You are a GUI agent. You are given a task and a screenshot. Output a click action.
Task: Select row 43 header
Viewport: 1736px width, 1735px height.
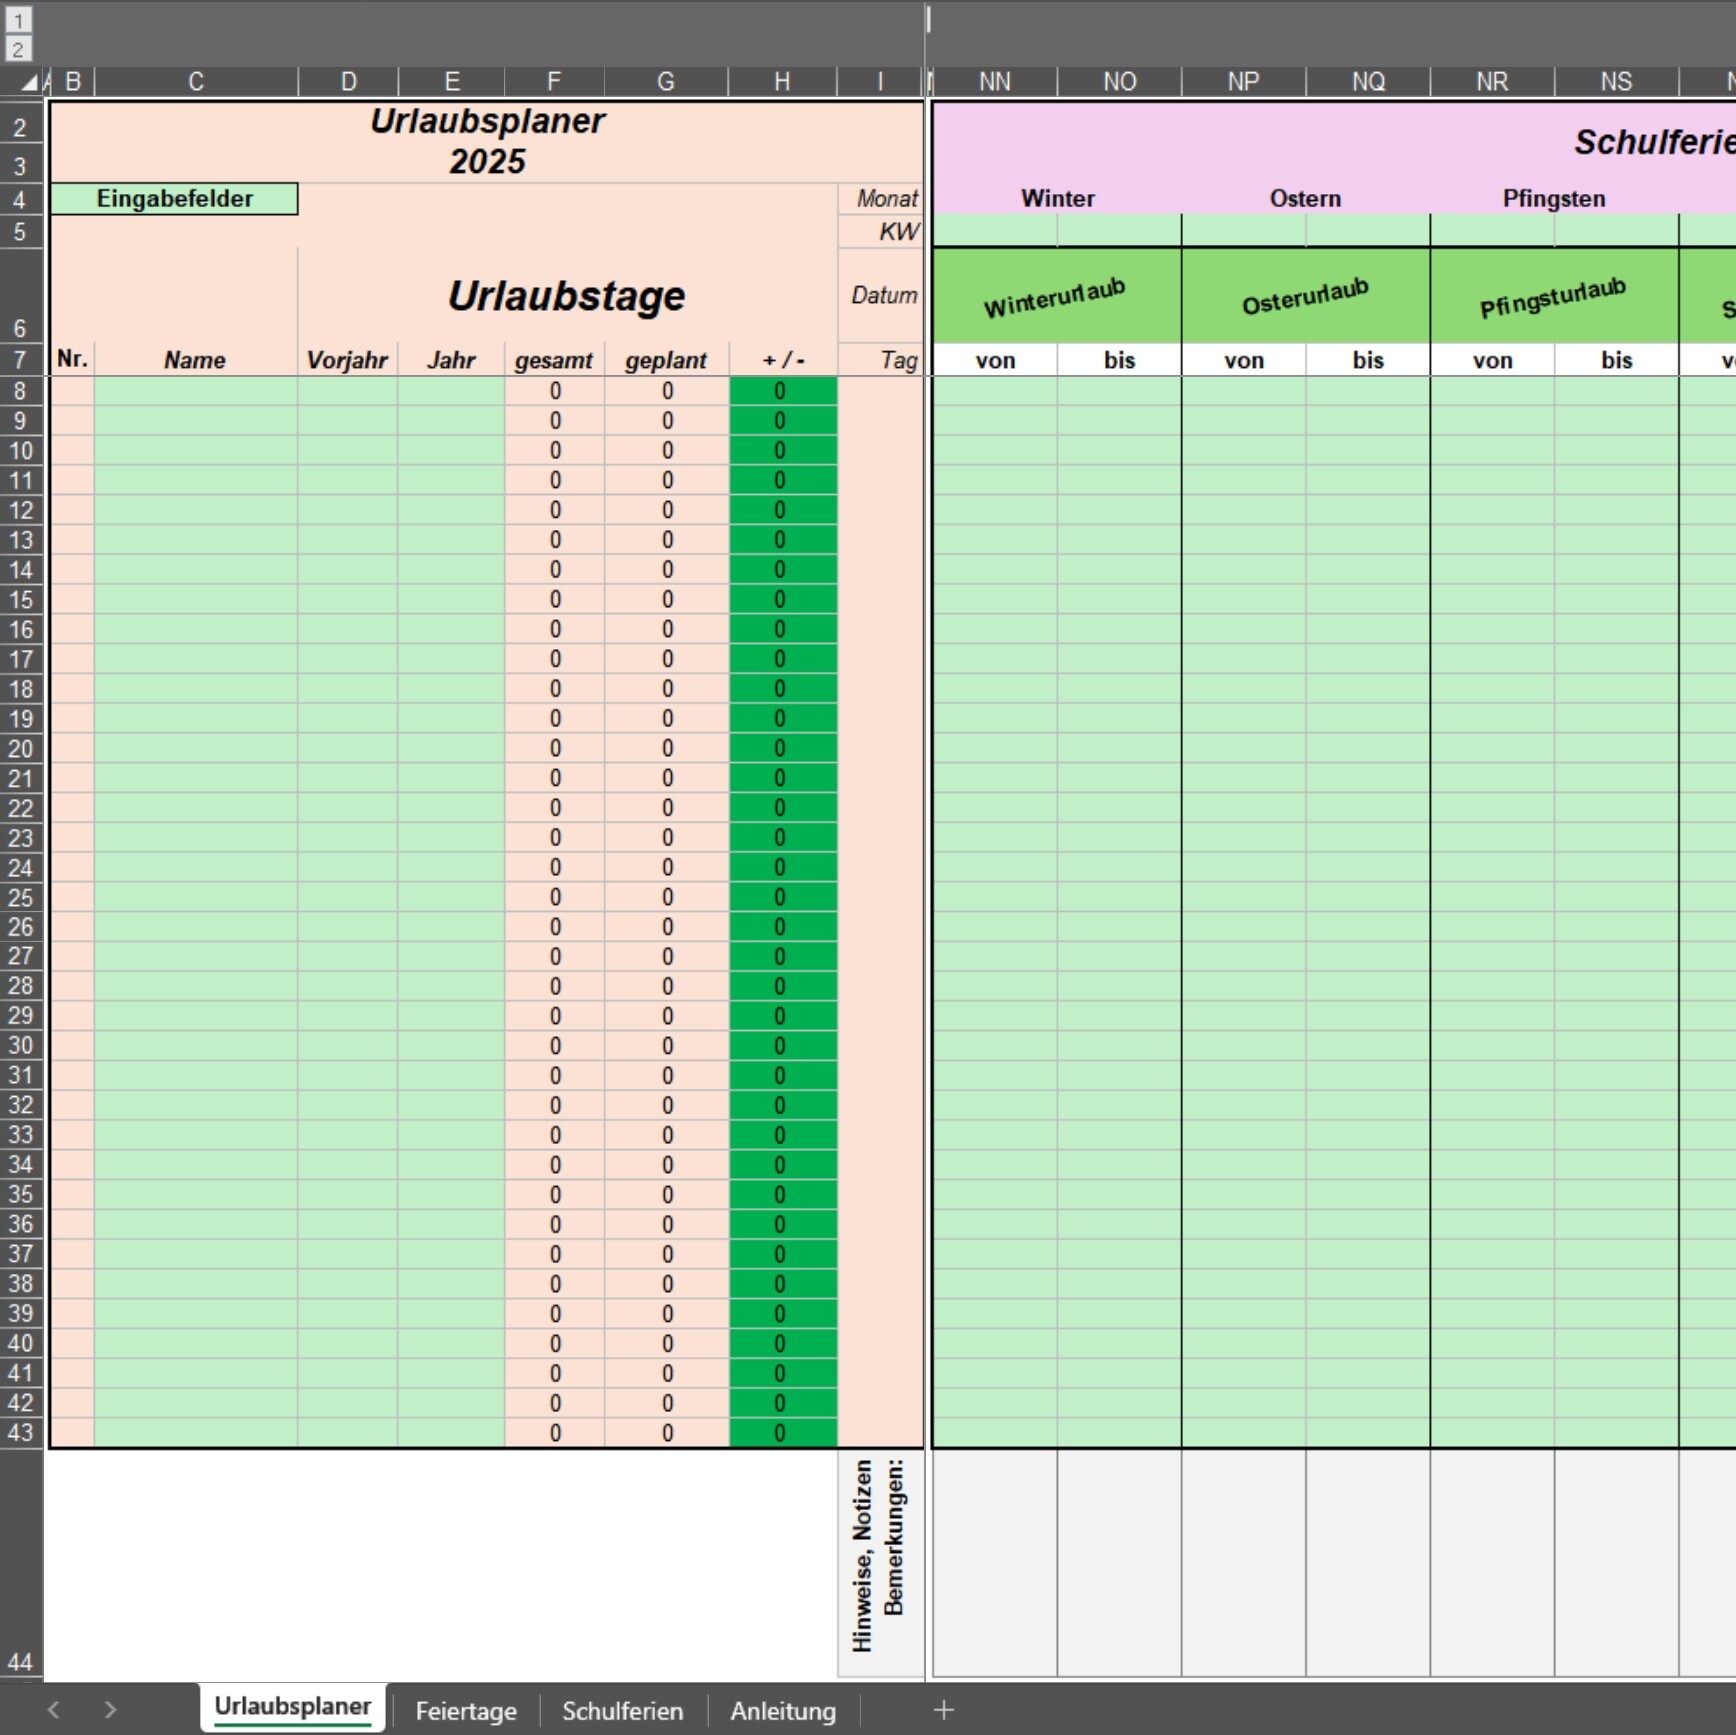pyautogui.click(x=20, y=1433)
